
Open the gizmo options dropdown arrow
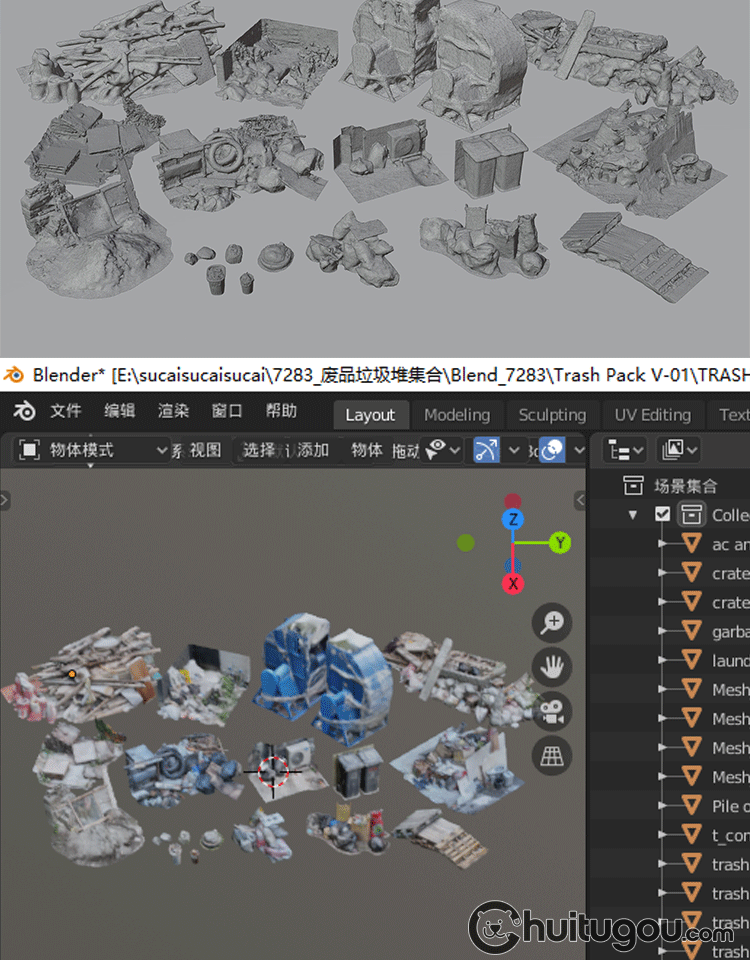pyautogui.click(x=514, y=451)
